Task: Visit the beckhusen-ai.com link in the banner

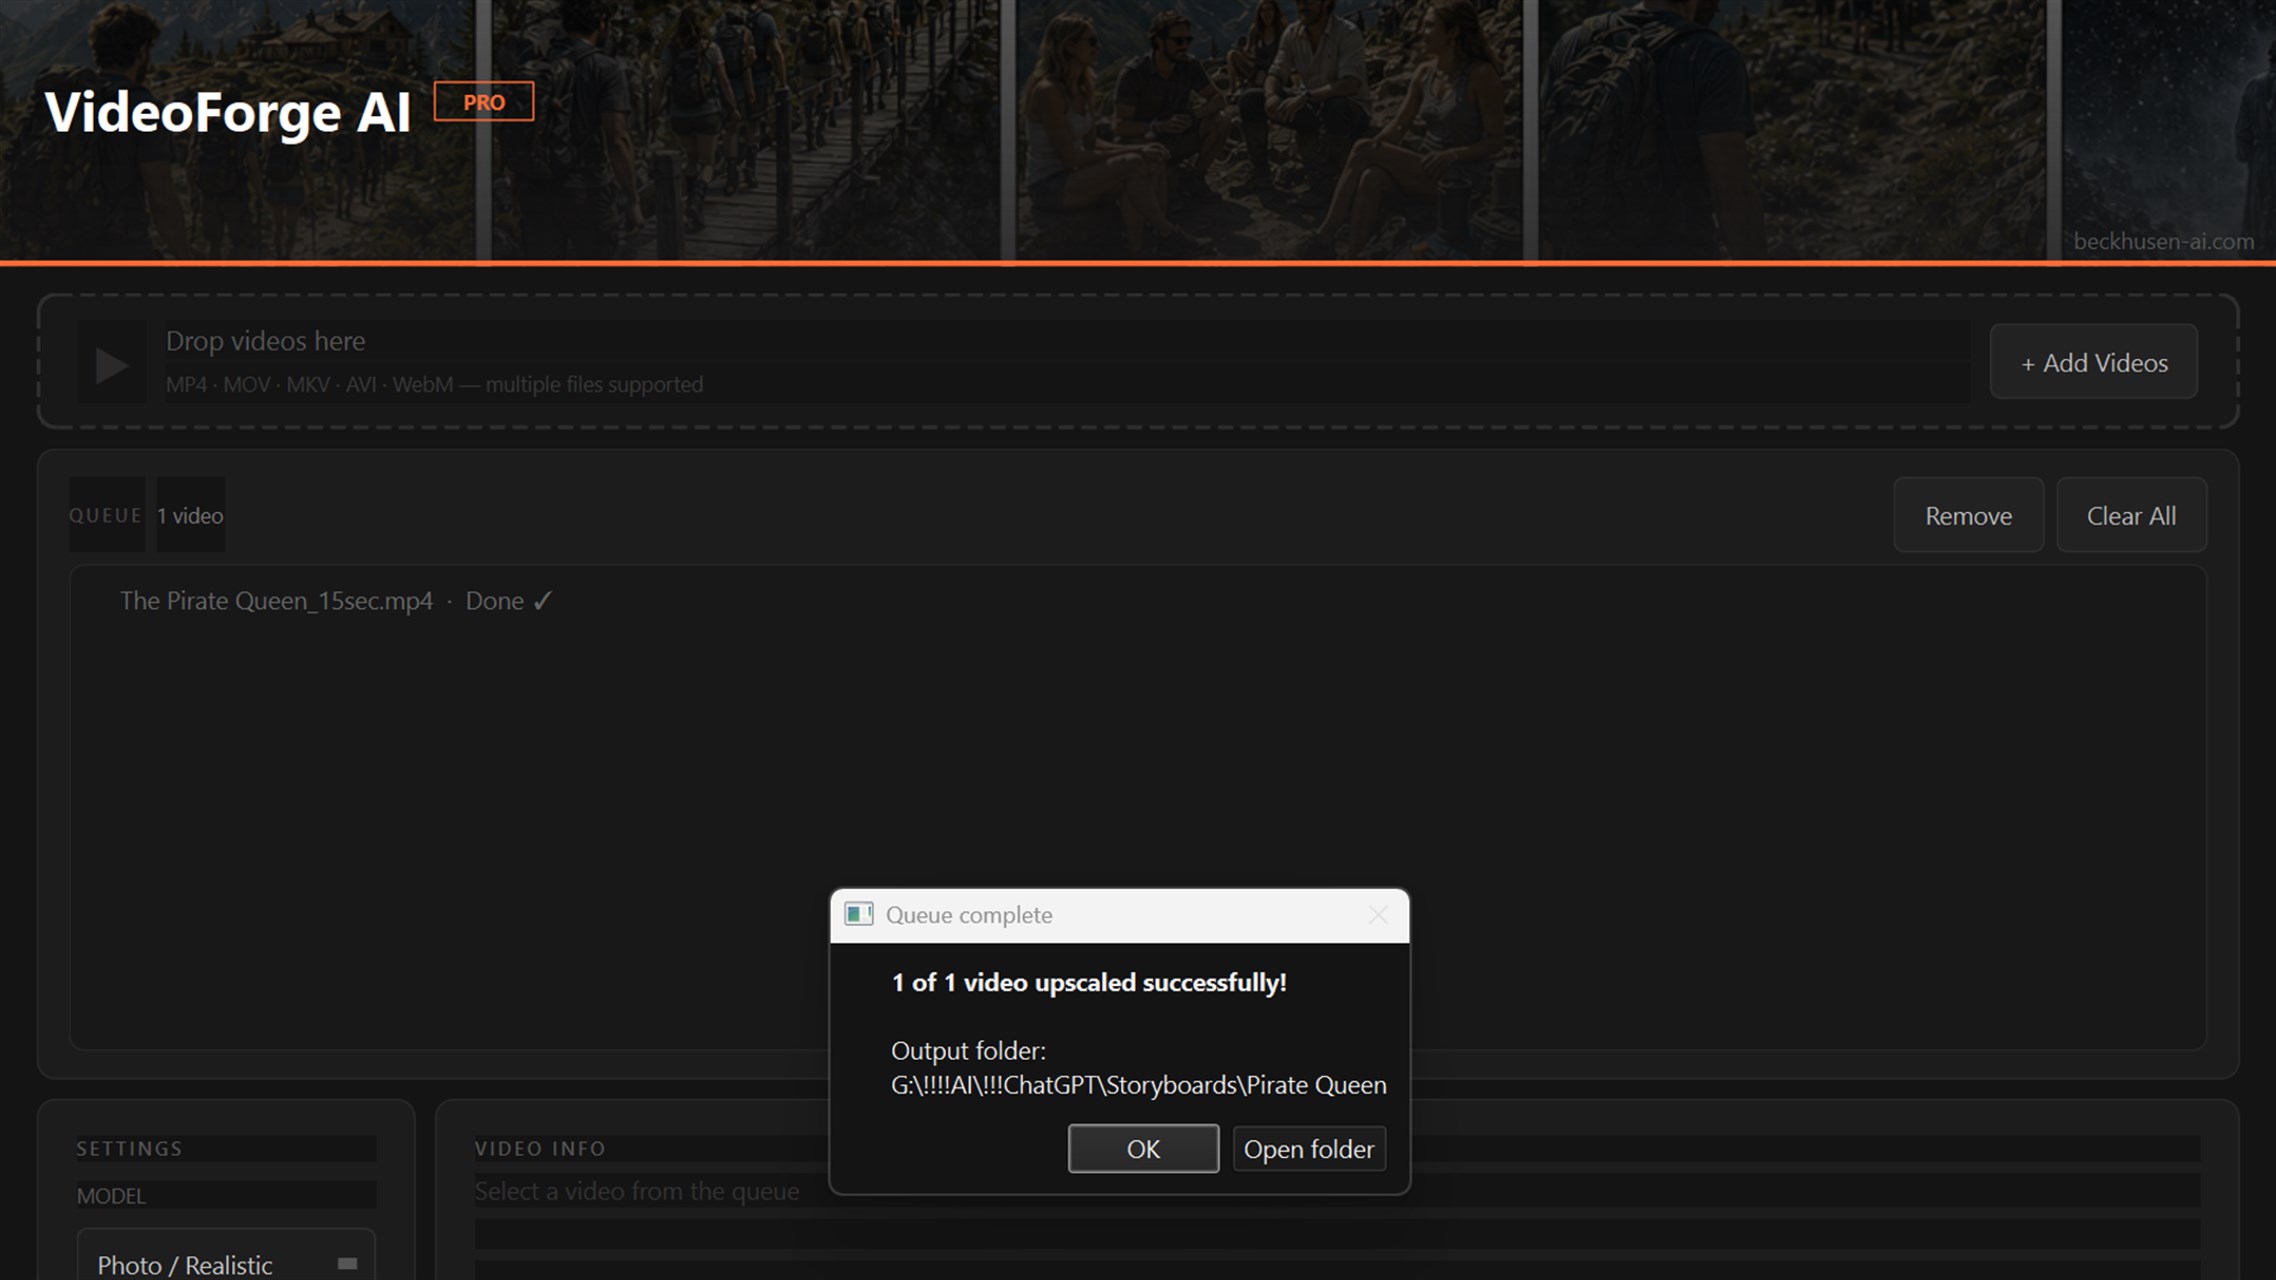Action: click(x=2163, y=241)
